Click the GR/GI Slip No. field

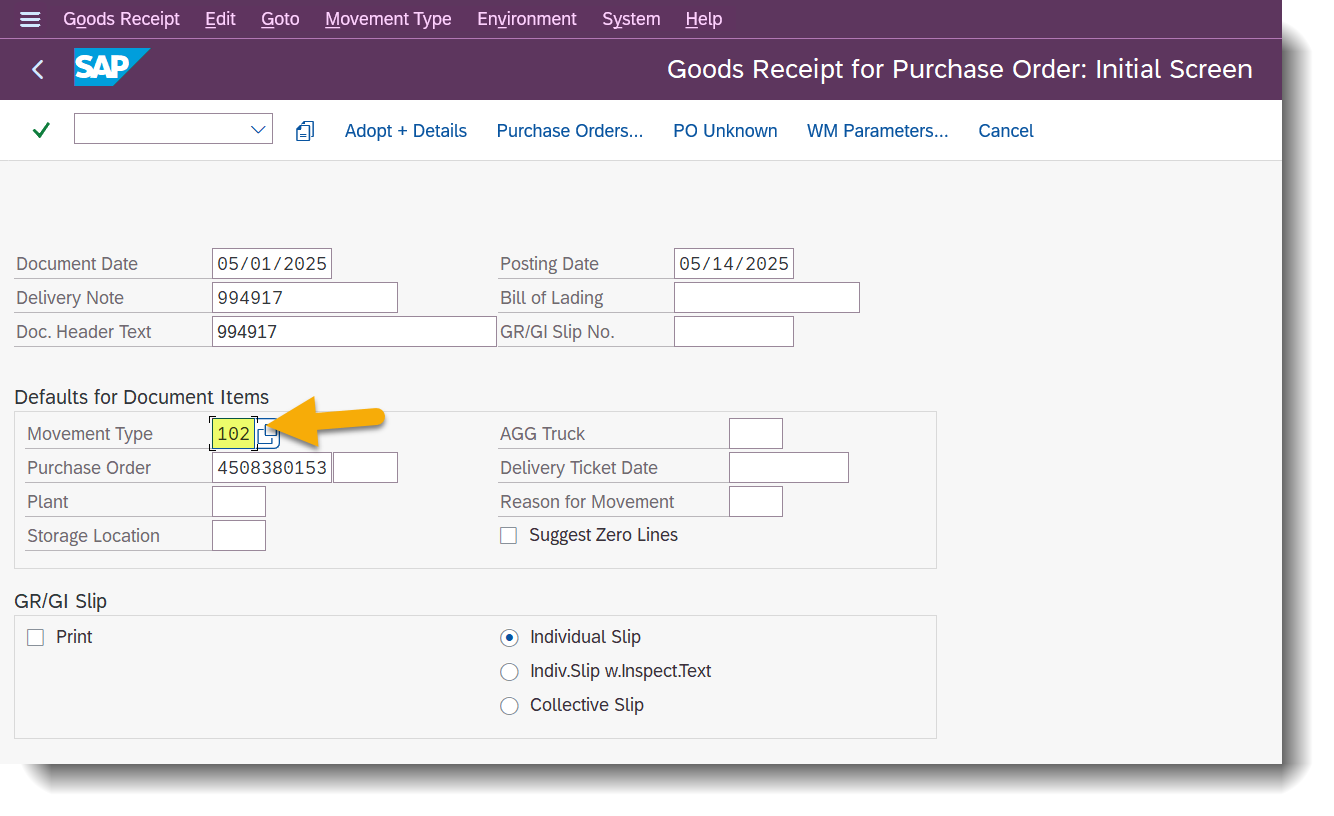coord(734,331)
